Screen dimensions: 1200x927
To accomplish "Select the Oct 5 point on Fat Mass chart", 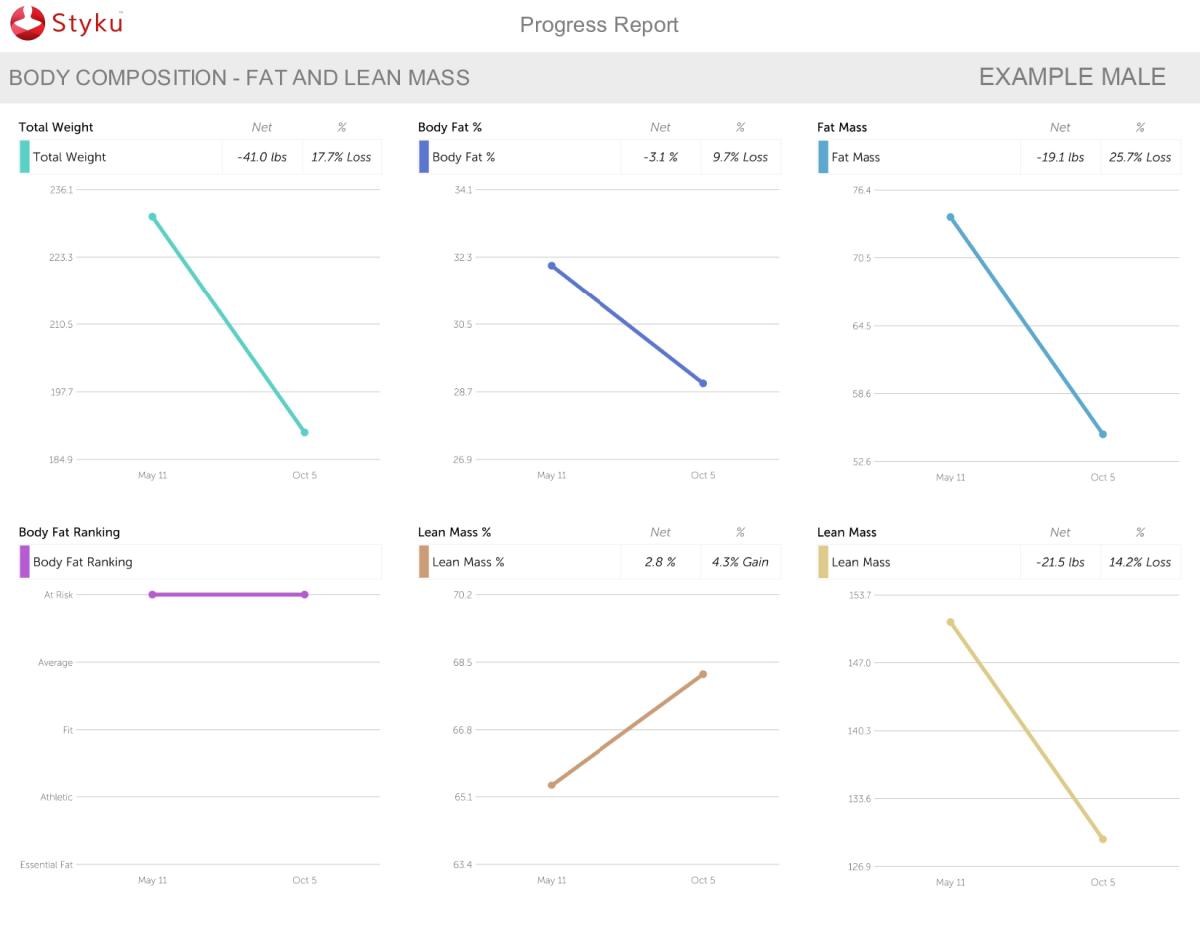I will point(1102,434).
